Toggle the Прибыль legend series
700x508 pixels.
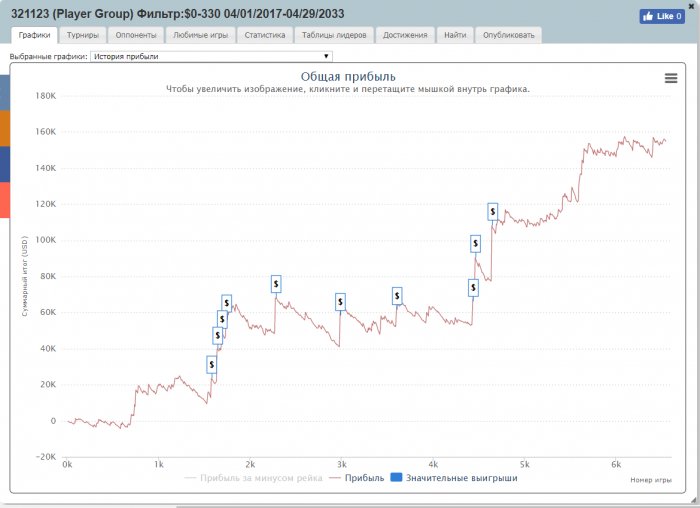click(356, 478)
